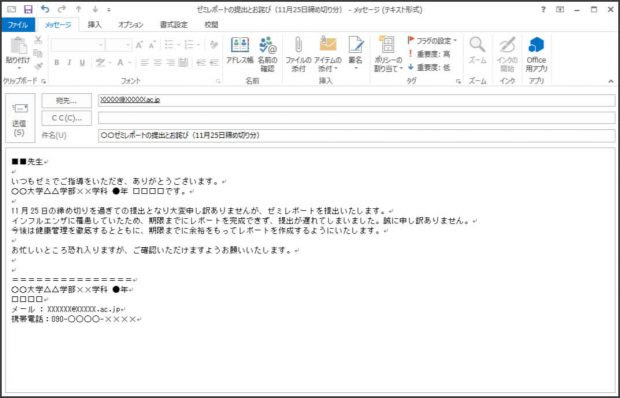Open the ファイル tab
This screenshot has width=620, height=398.
click(x=18, y=25)
